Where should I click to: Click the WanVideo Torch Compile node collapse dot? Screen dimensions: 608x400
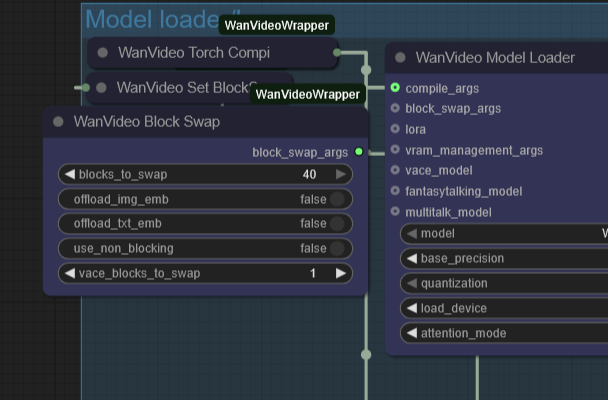pos(103,53)
